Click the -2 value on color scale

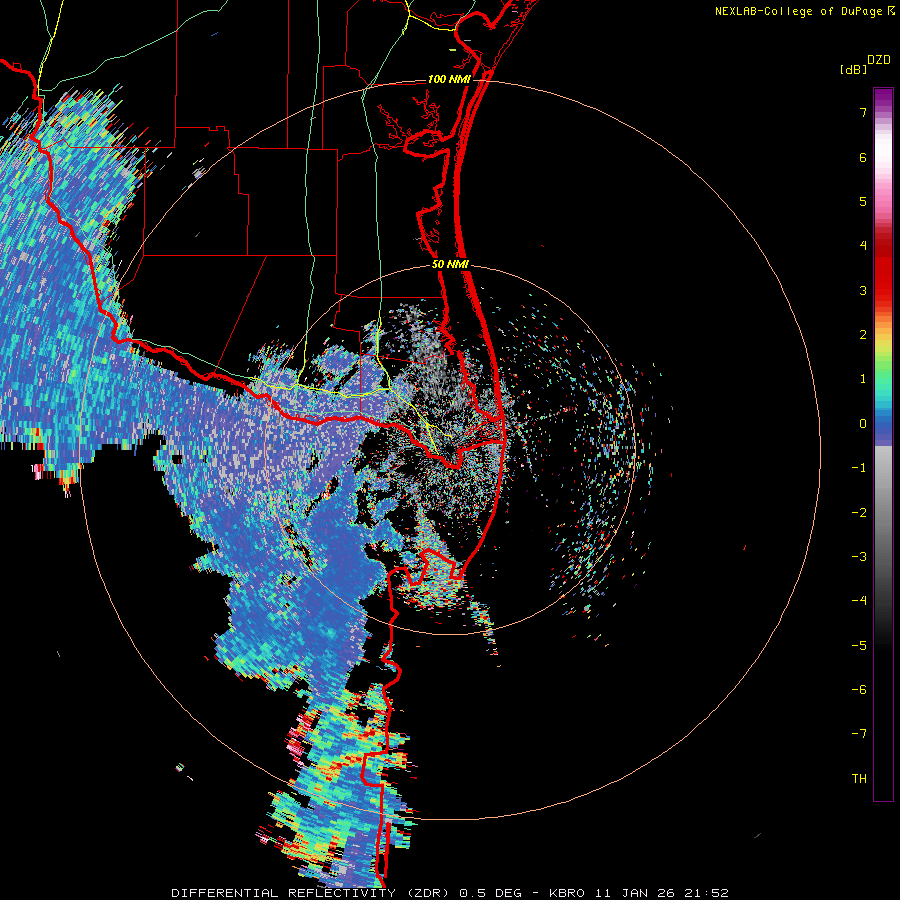[859, 513]
